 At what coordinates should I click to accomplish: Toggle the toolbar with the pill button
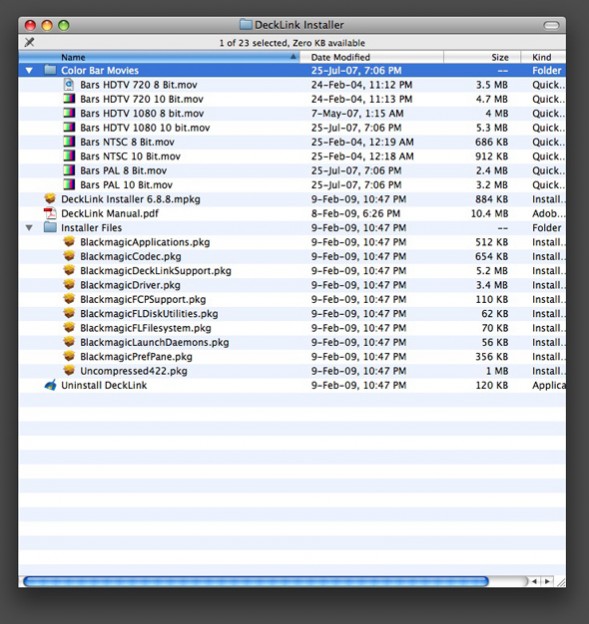pos(551,25)
